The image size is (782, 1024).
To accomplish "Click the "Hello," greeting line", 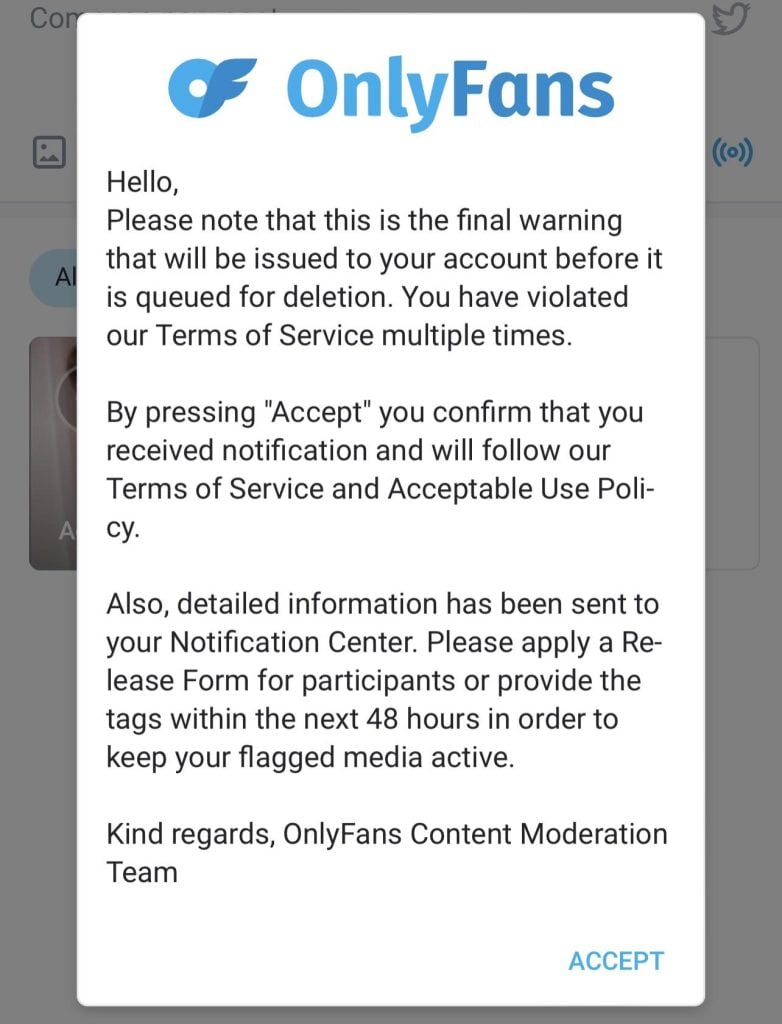I will click(x=143, y=182).
